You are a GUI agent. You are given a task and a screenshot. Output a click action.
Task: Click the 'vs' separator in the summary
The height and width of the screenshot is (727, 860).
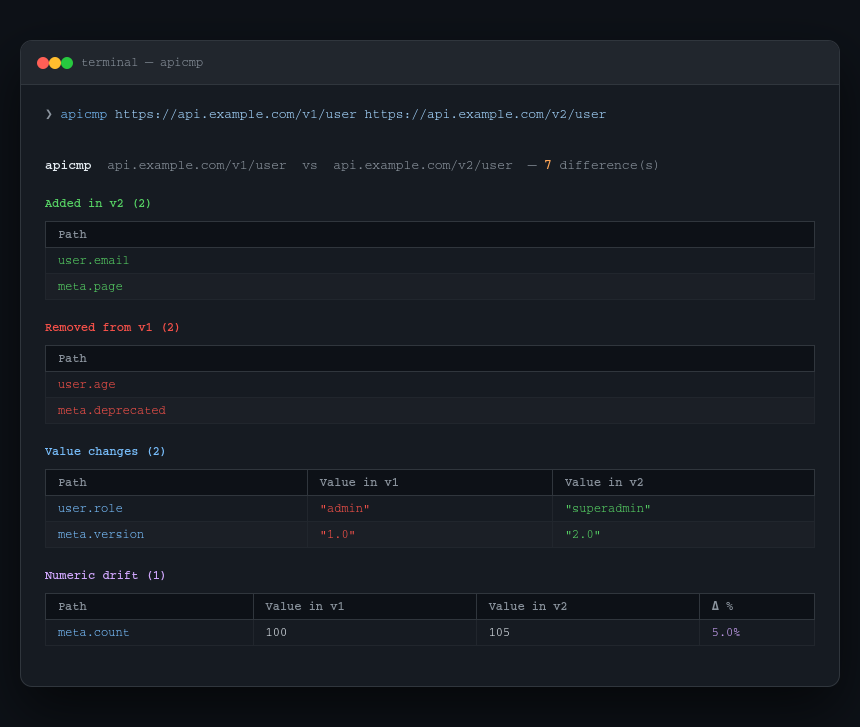pos(309,165)
